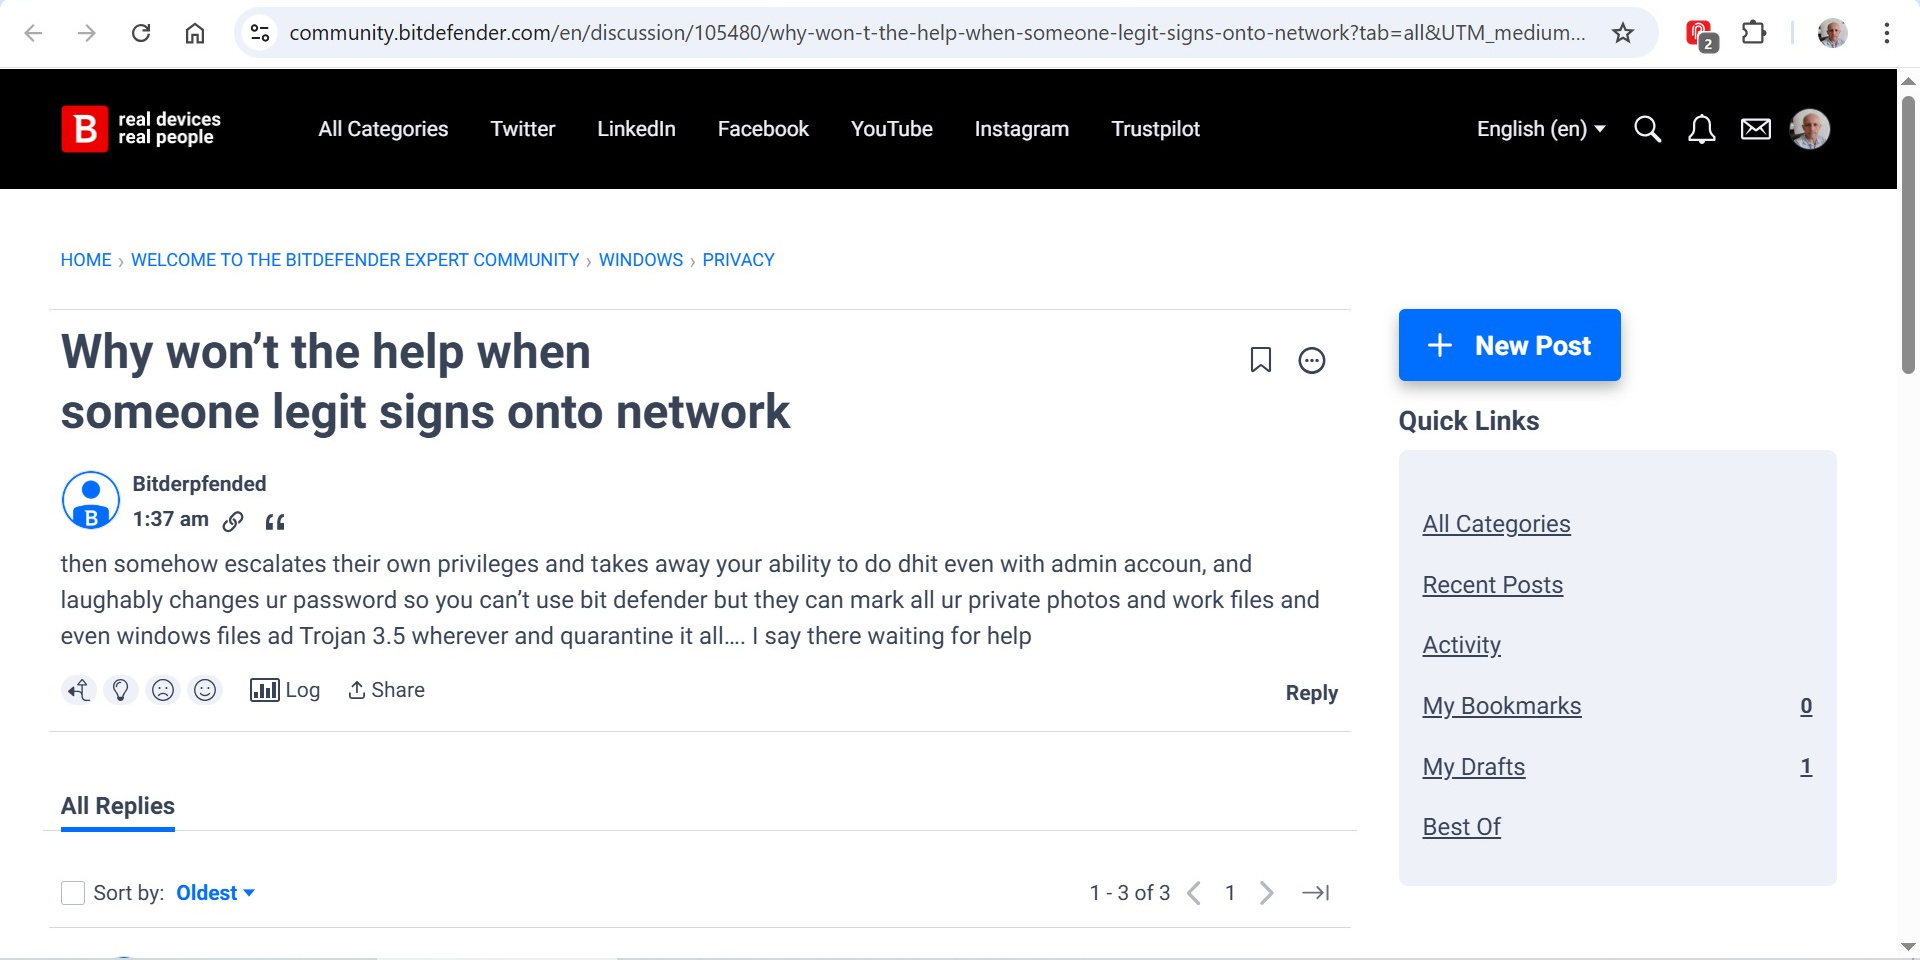Click the 1:37 am post timestamp
The height and width of the screenshot is (960, 1920).
pyautogui.click(x=171, y=519)
